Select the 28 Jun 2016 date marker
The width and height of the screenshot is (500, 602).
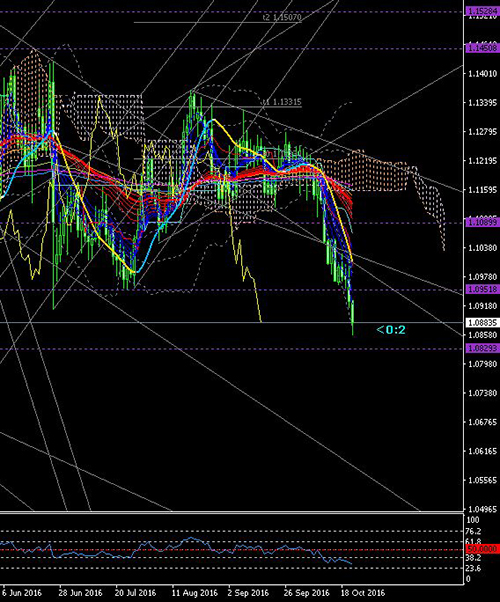point(81,593)
